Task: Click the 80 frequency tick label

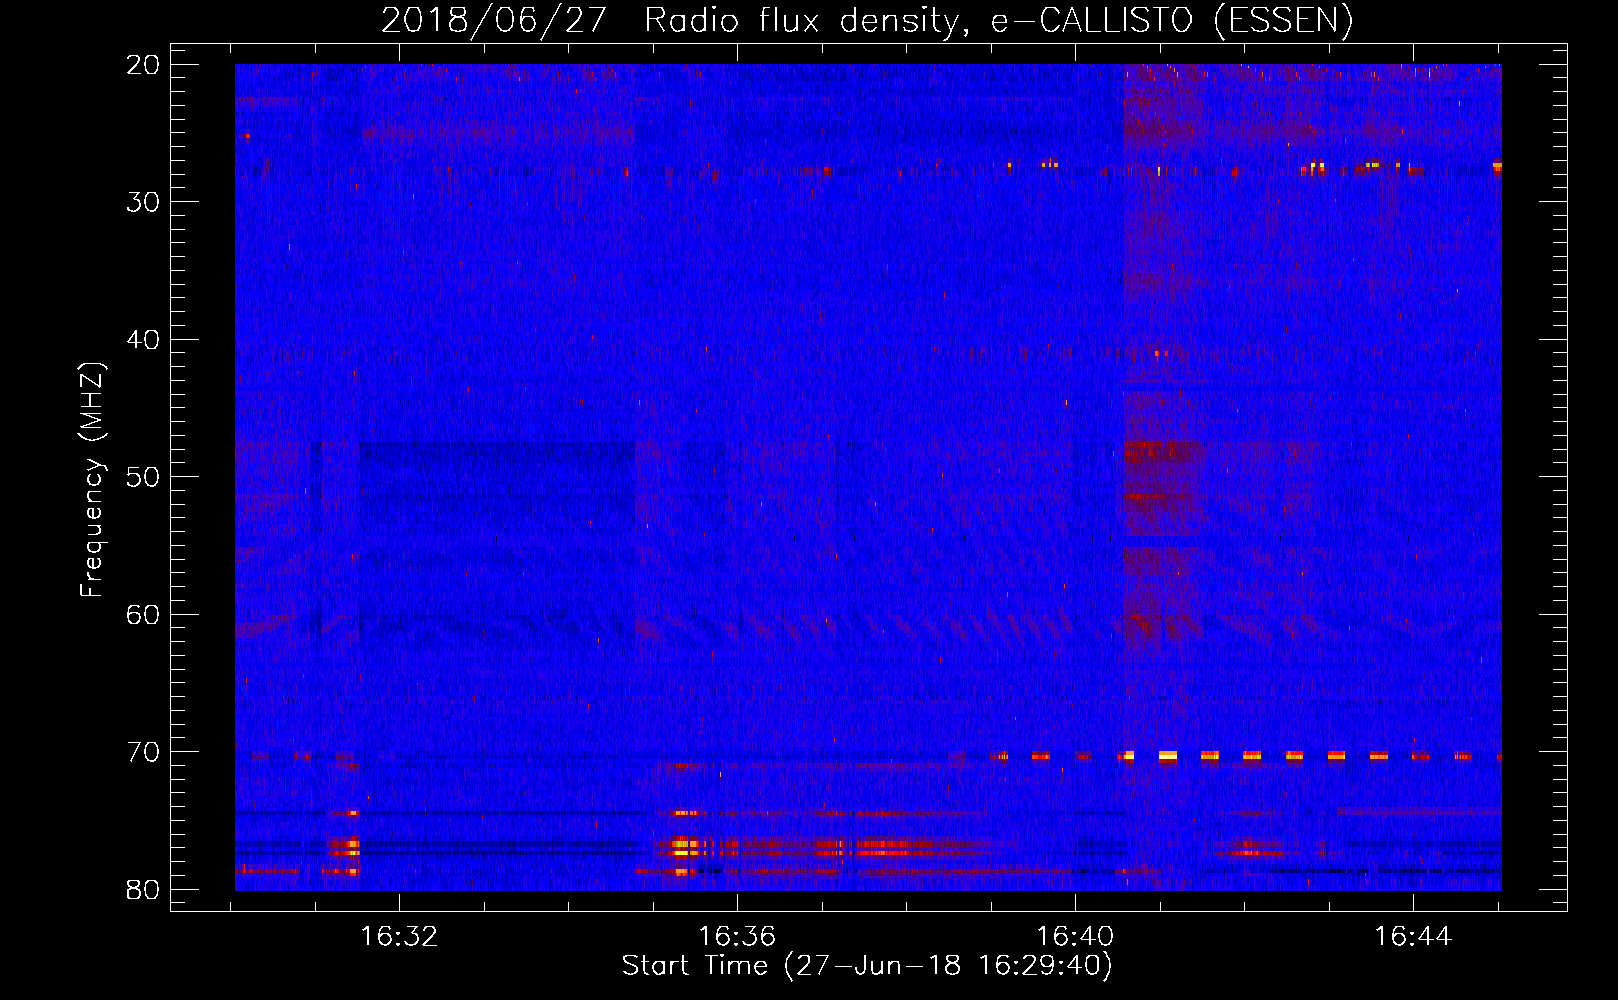Action: click(144, 890)
